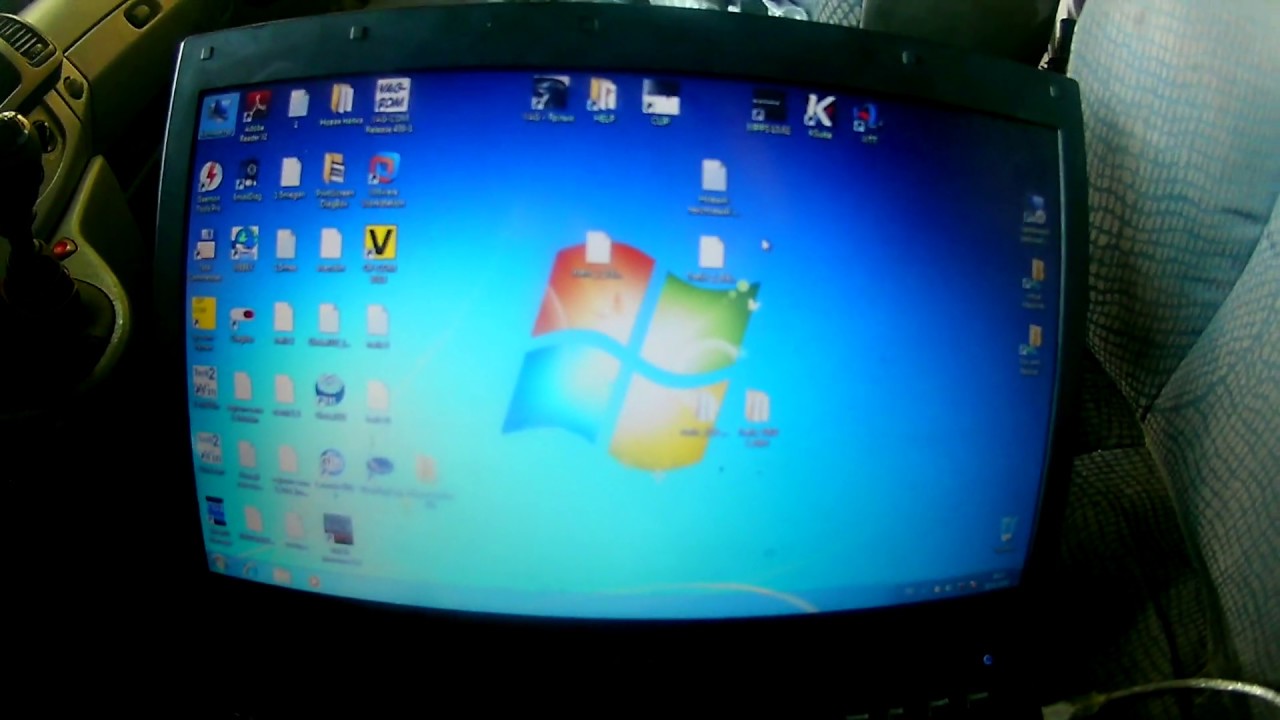This screenshot has width=1280, height=720.
Task: Launch Internet Explorer from the taskbar
Action: click(x=250, y=571)
